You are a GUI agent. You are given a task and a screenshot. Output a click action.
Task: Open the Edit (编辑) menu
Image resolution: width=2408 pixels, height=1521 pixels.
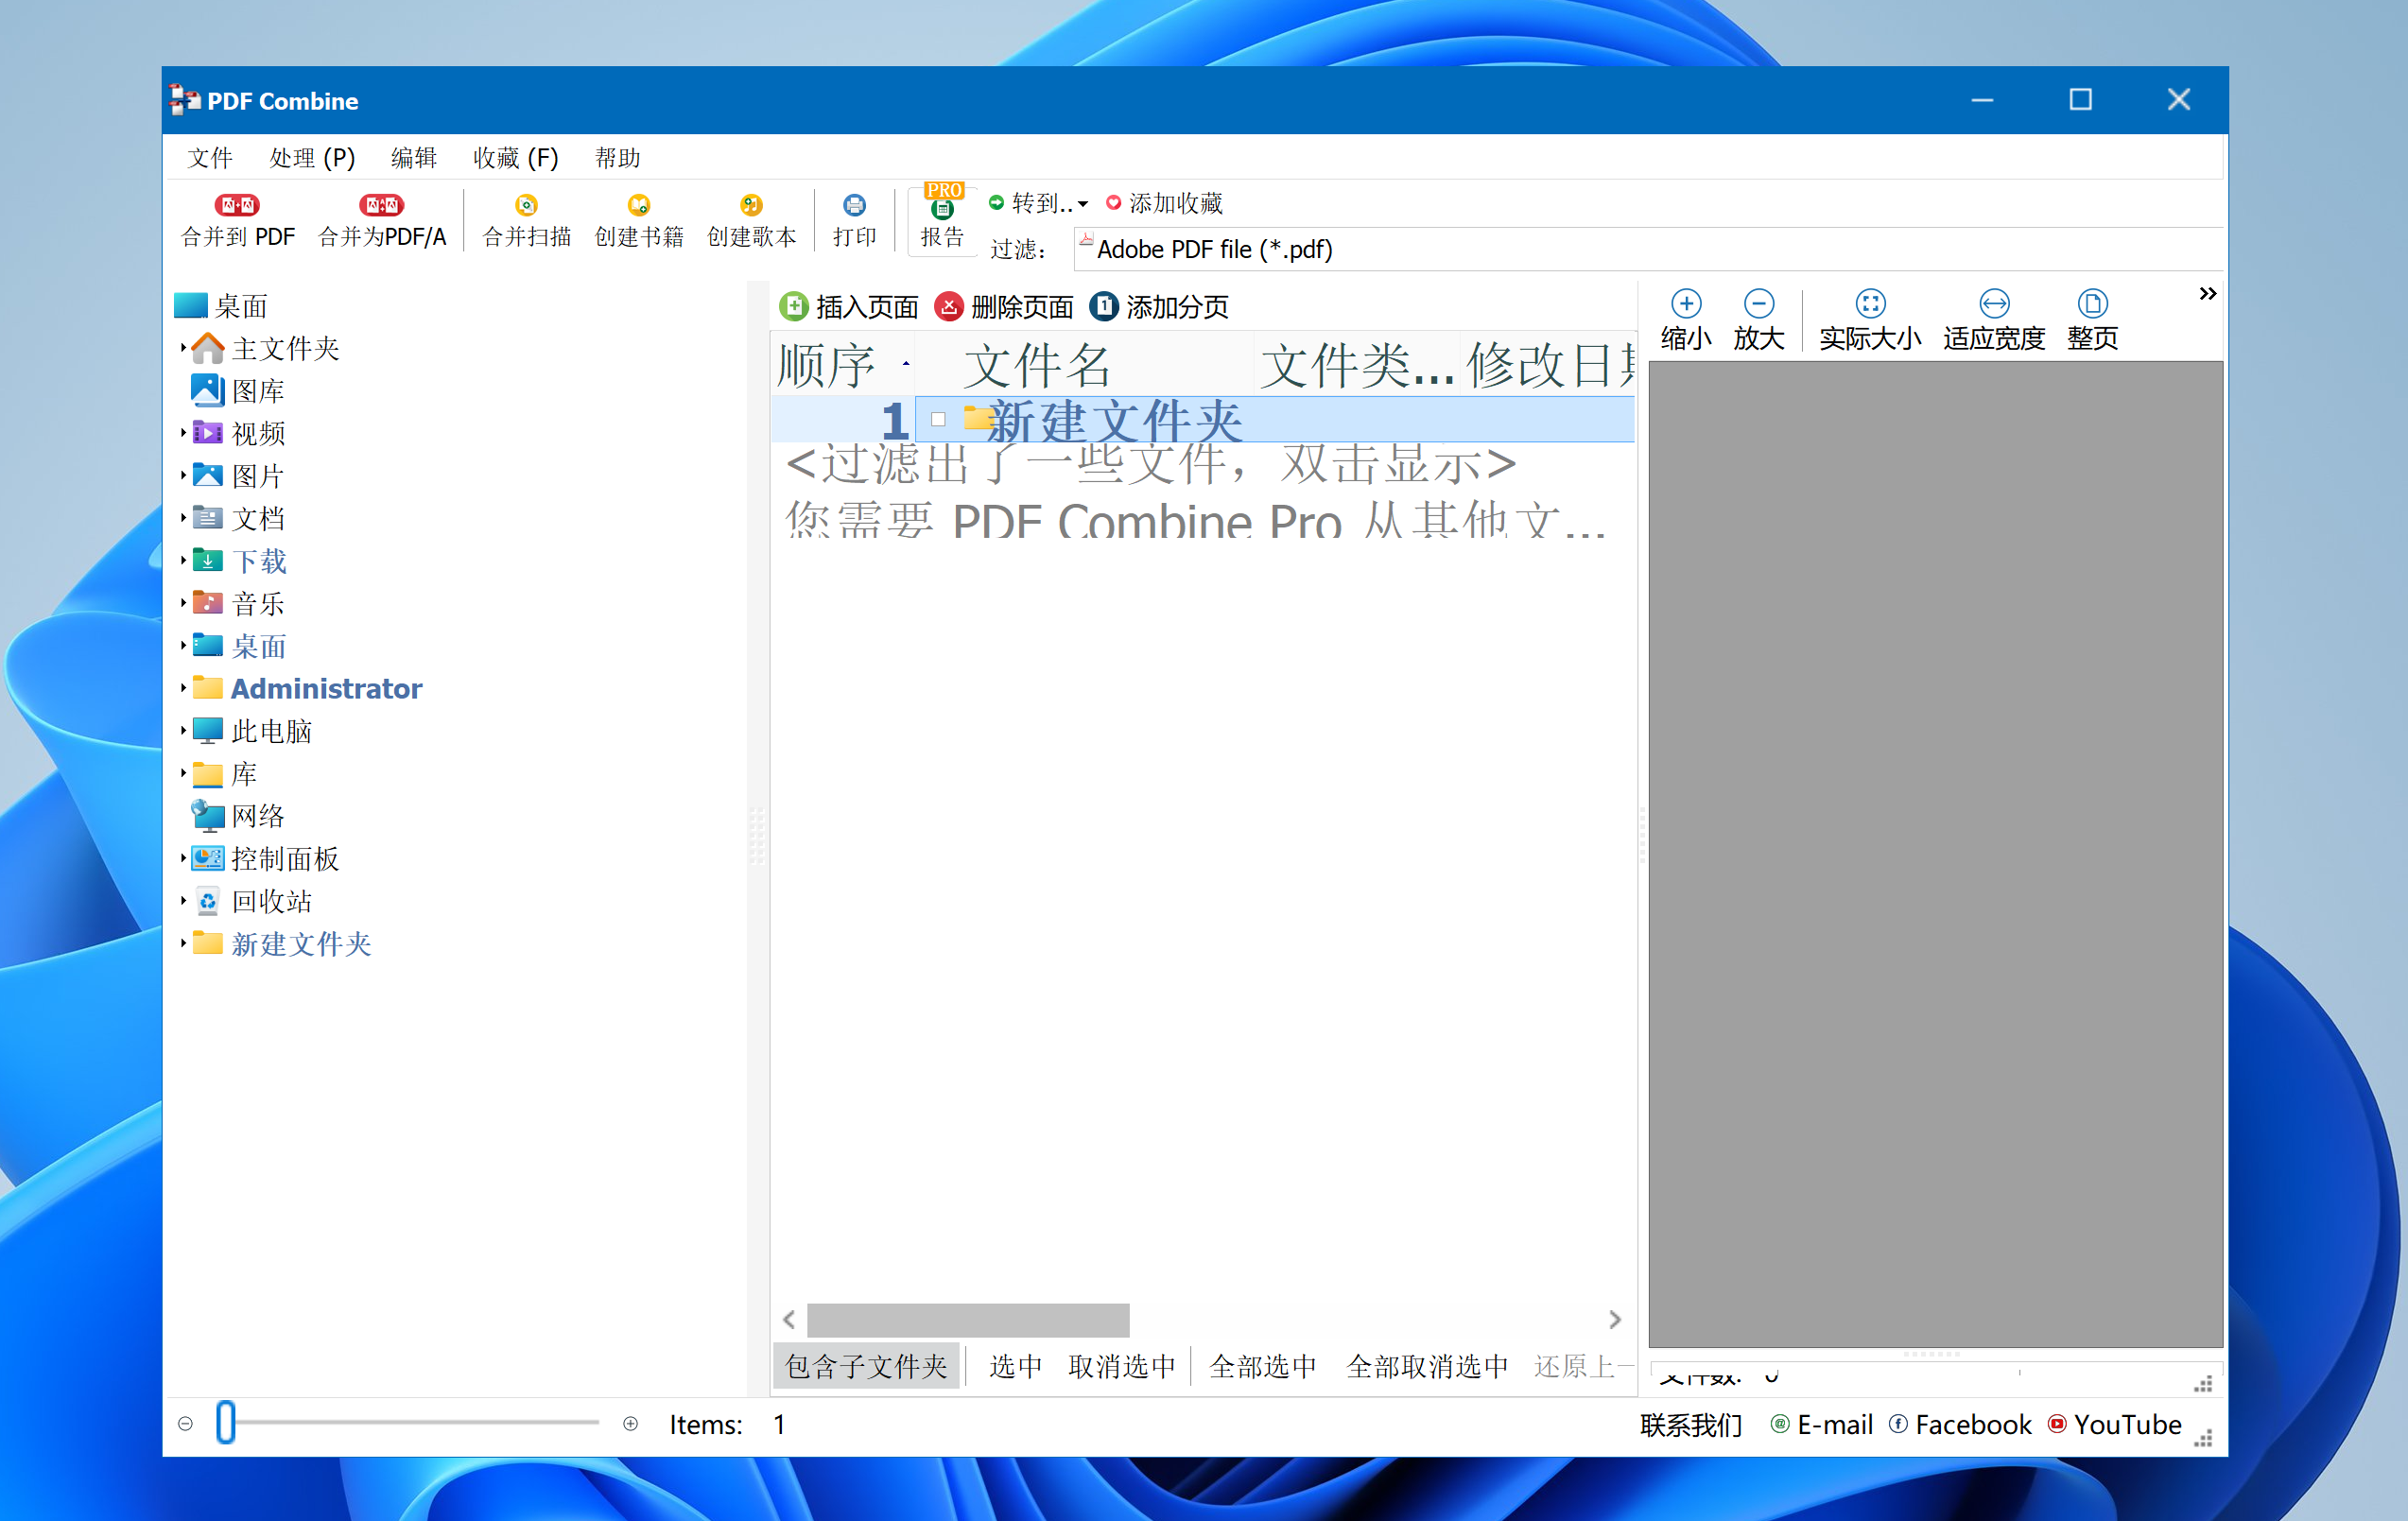414,158
